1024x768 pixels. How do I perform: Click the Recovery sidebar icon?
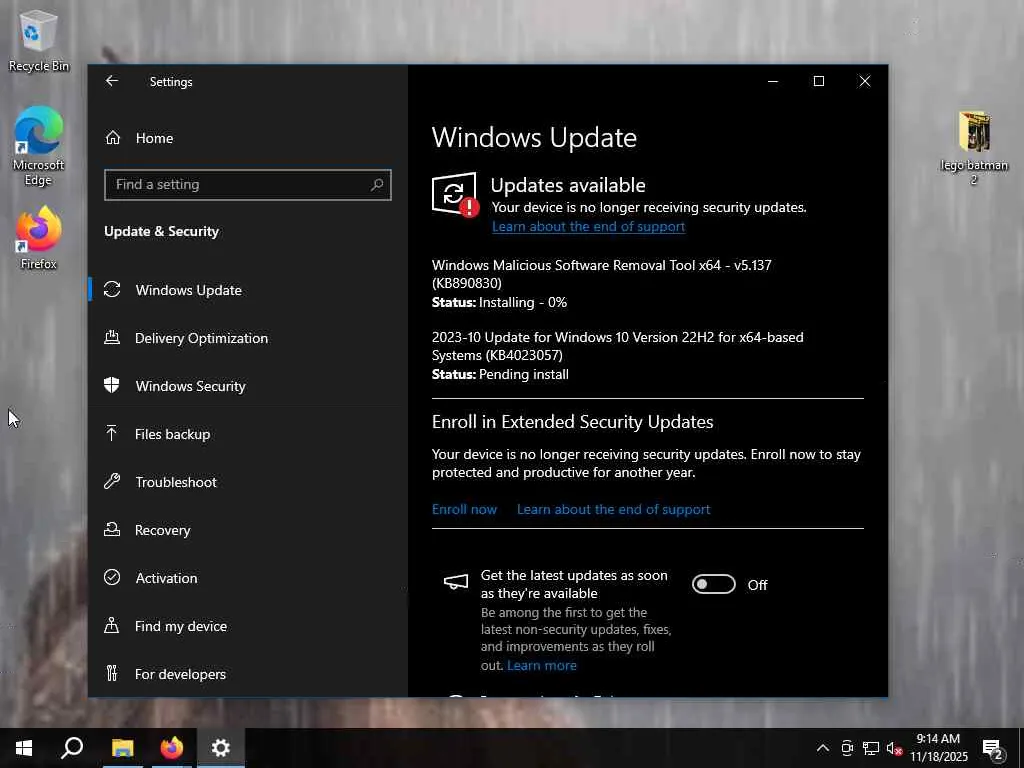tap(112, 530)
